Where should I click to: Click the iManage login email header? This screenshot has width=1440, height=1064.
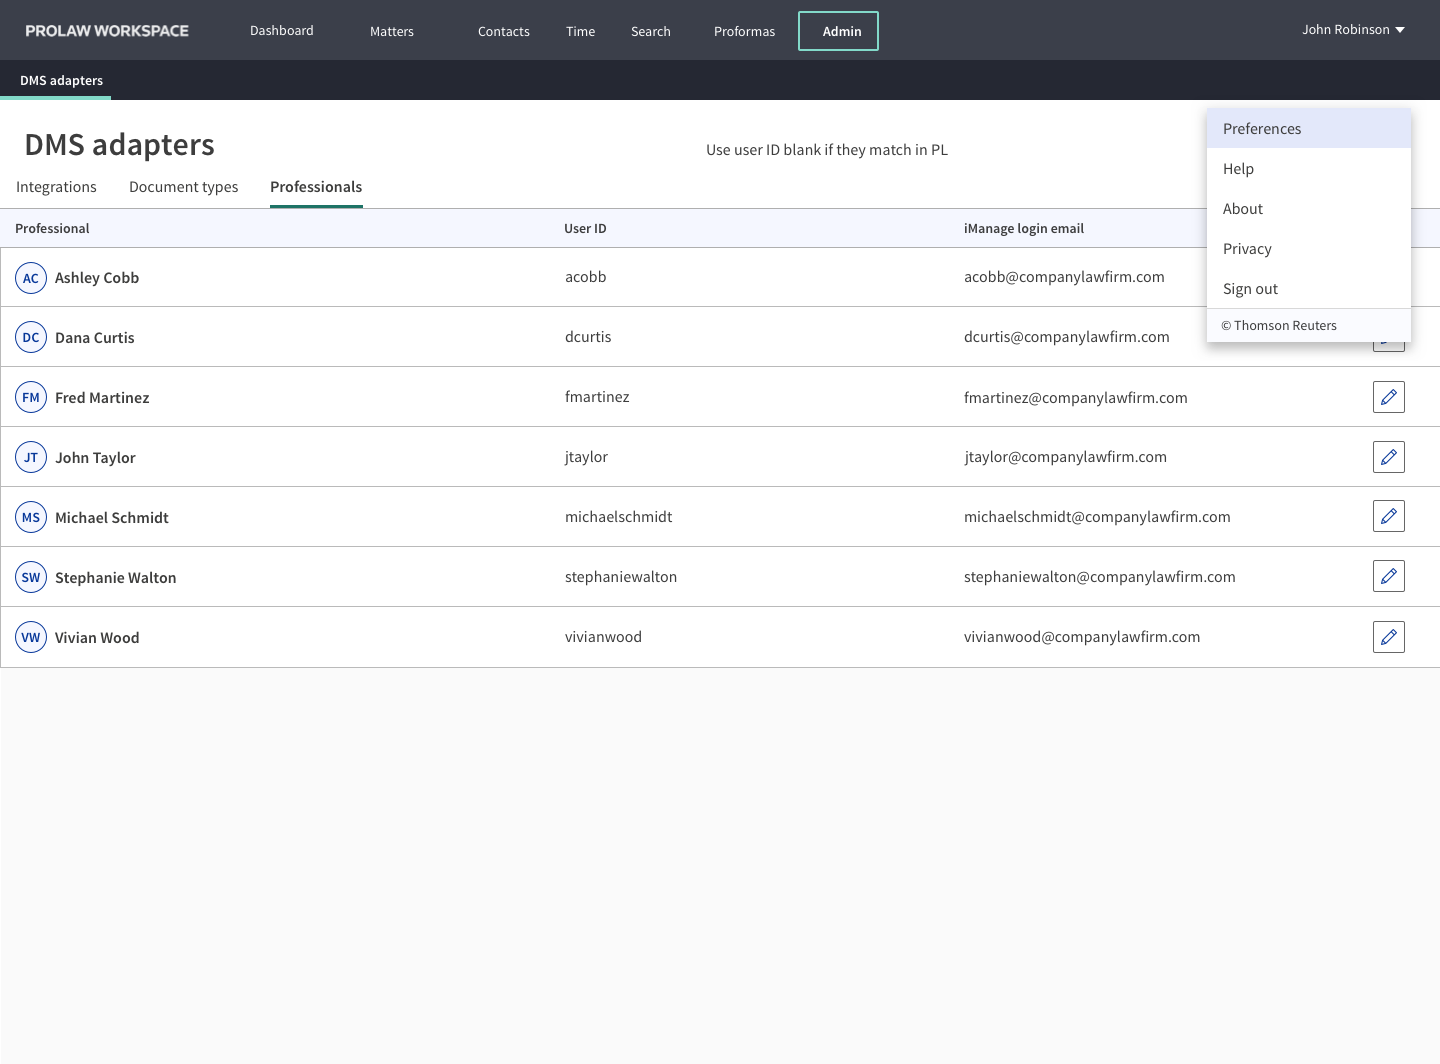tap(1024, 229)
